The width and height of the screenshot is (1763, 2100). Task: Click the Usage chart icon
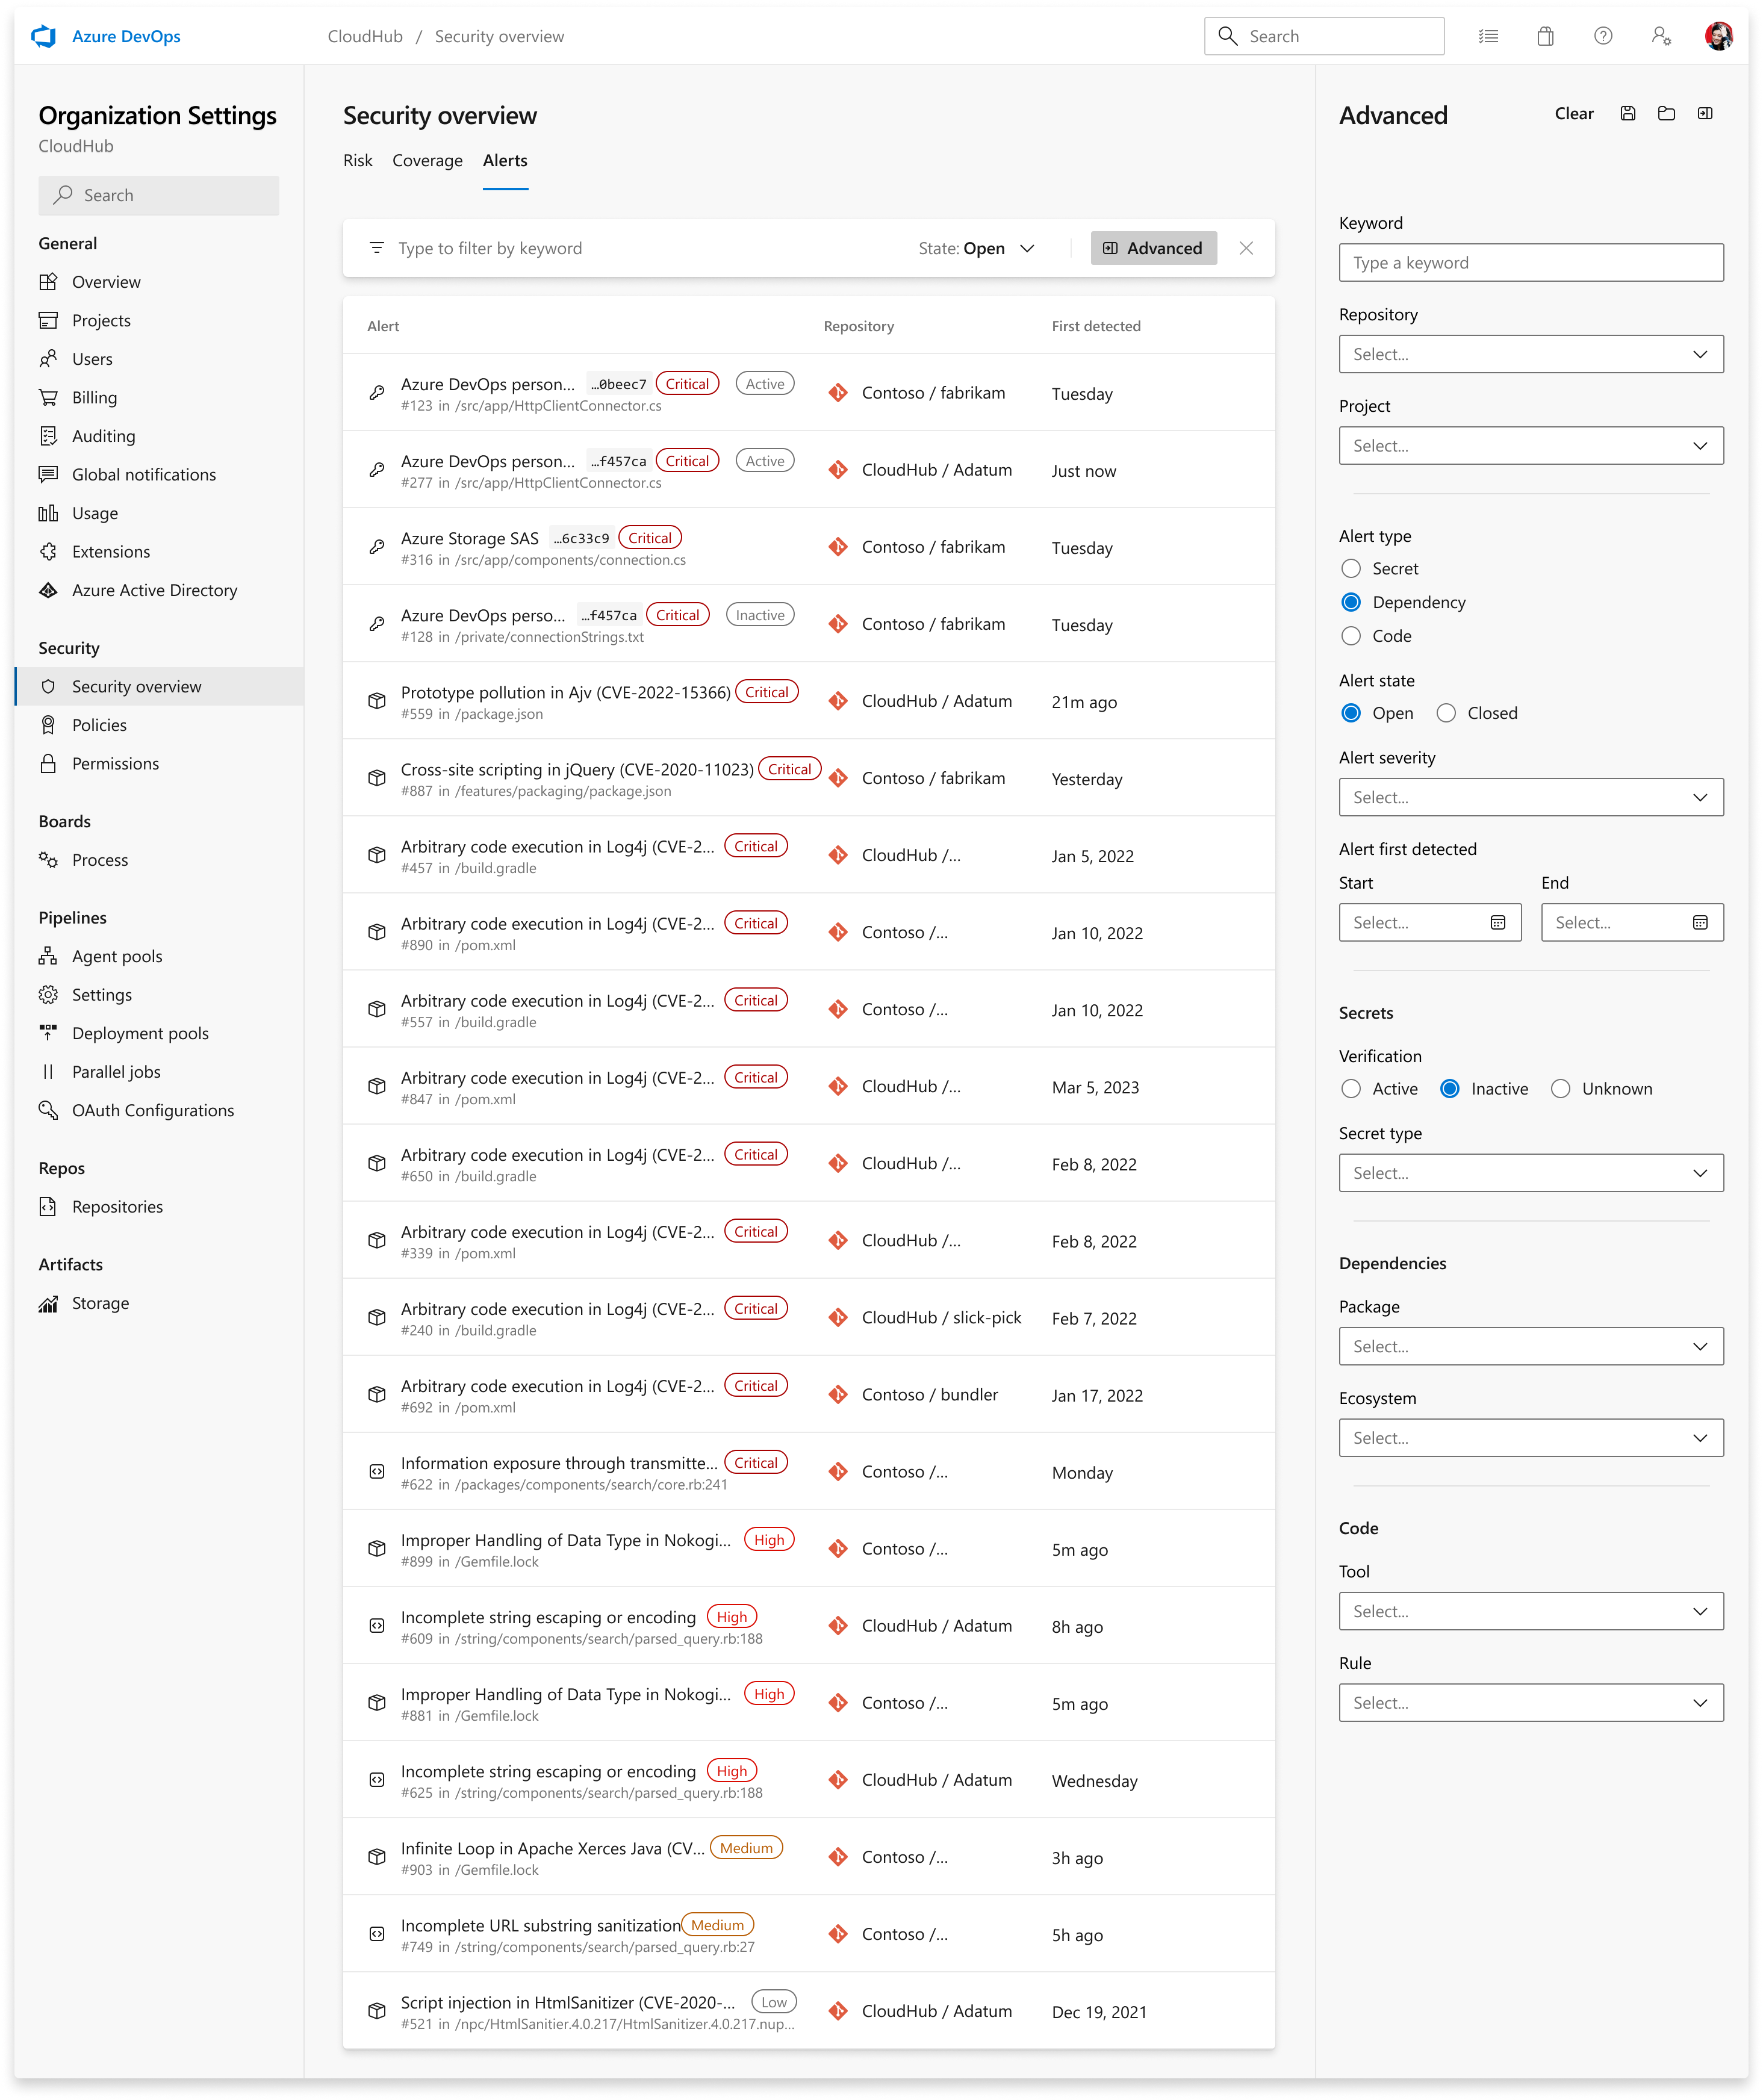click(x=48, y=513)
